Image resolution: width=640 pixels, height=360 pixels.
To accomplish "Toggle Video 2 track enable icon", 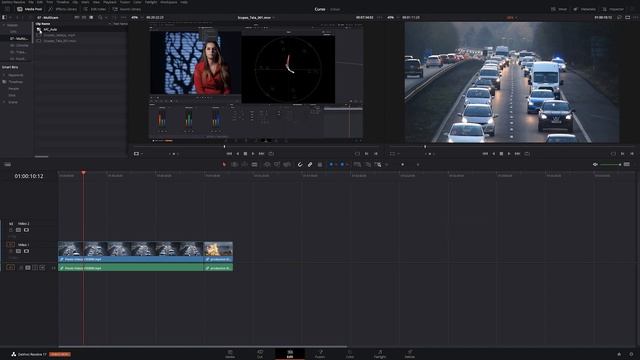I will [26, 230].
